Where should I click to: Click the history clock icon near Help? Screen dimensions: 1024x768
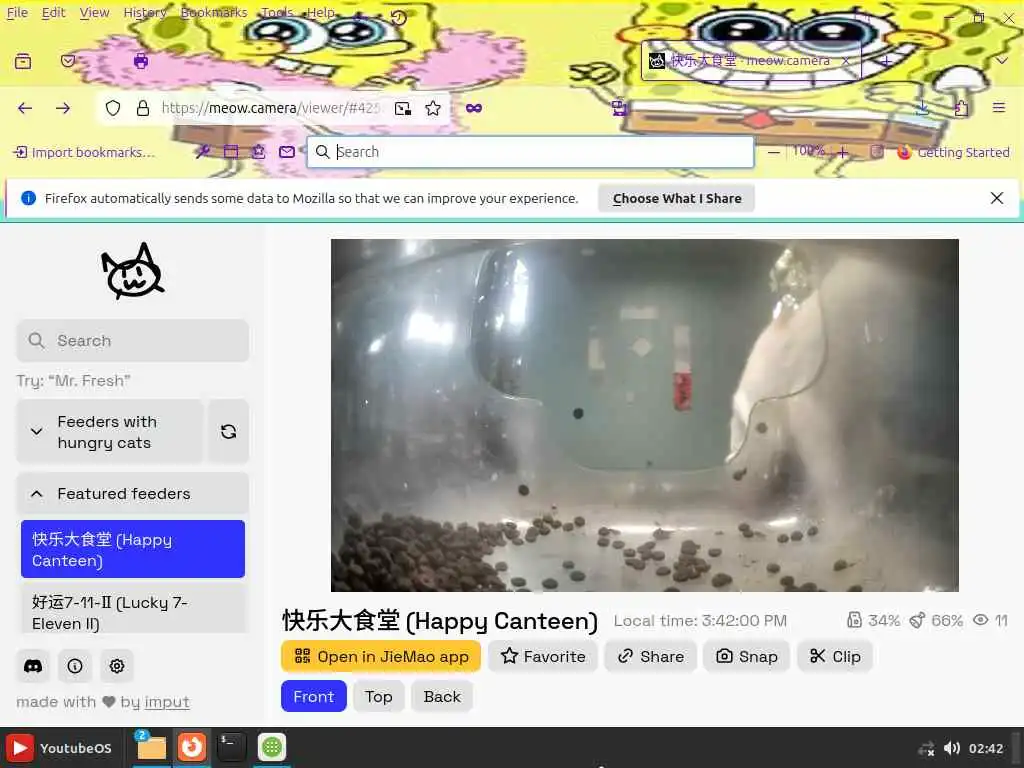tap(398, 18)
